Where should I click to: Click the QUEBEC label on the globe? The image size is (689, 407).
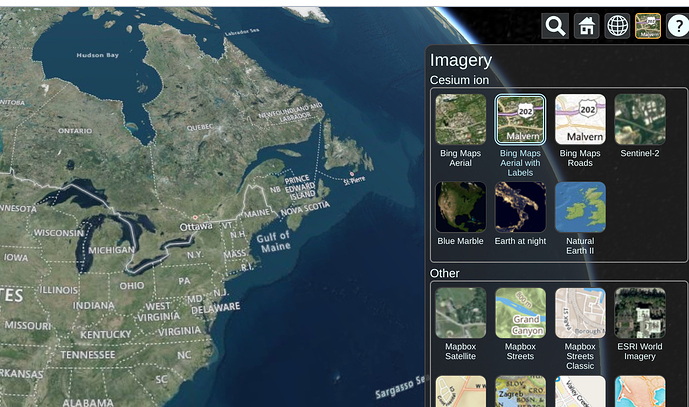click(199, 127)
